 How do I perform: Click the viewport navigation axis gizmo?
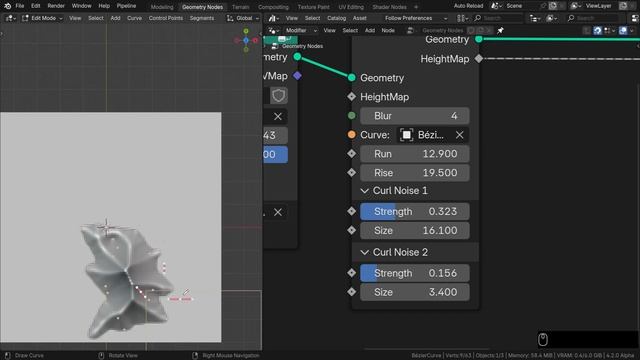[246, 40]
